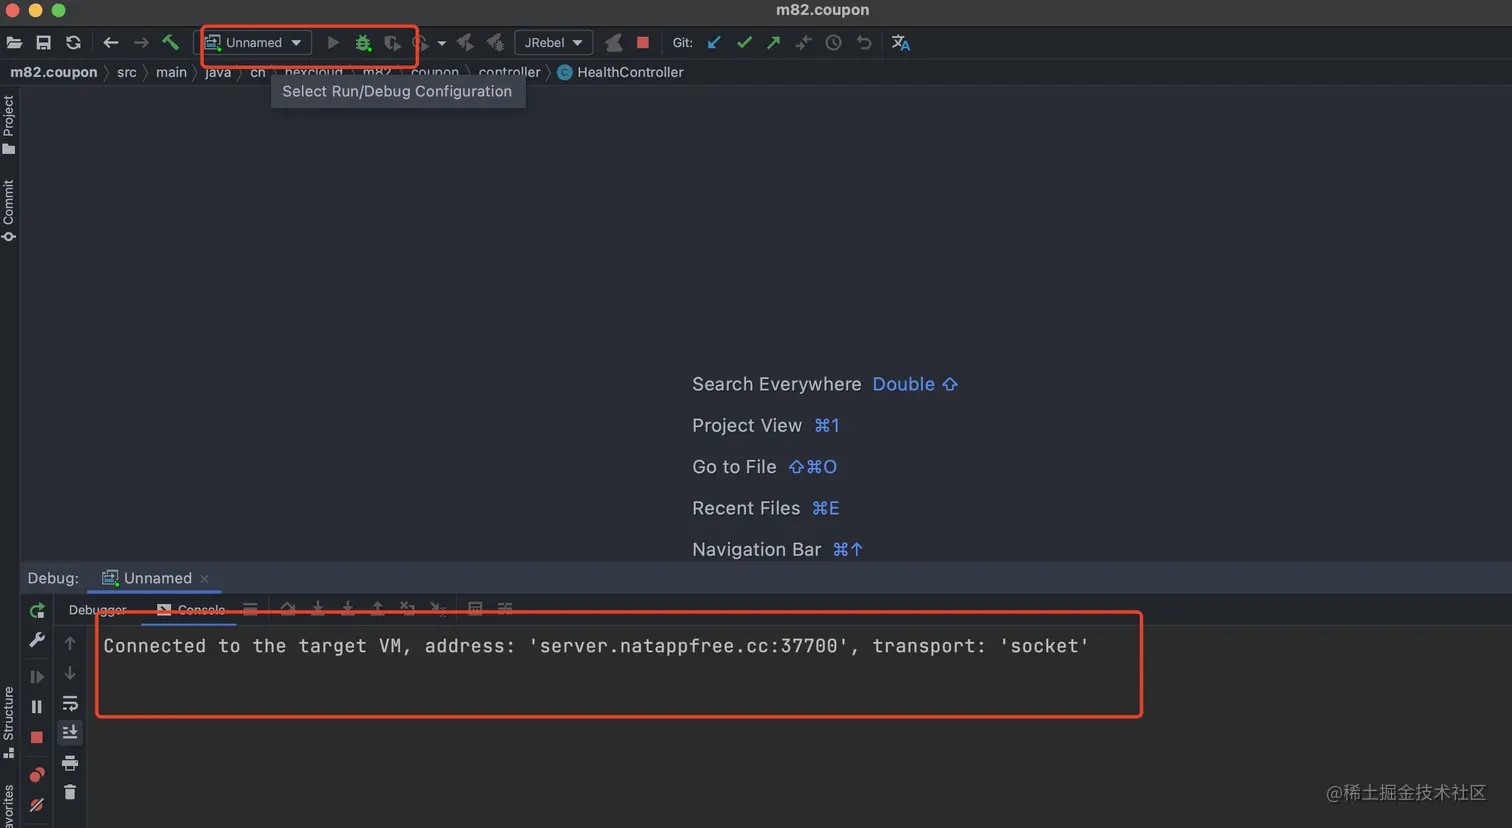Click the Show Execution Point icon
The image size is (1512, 828).
coord(251,609)
